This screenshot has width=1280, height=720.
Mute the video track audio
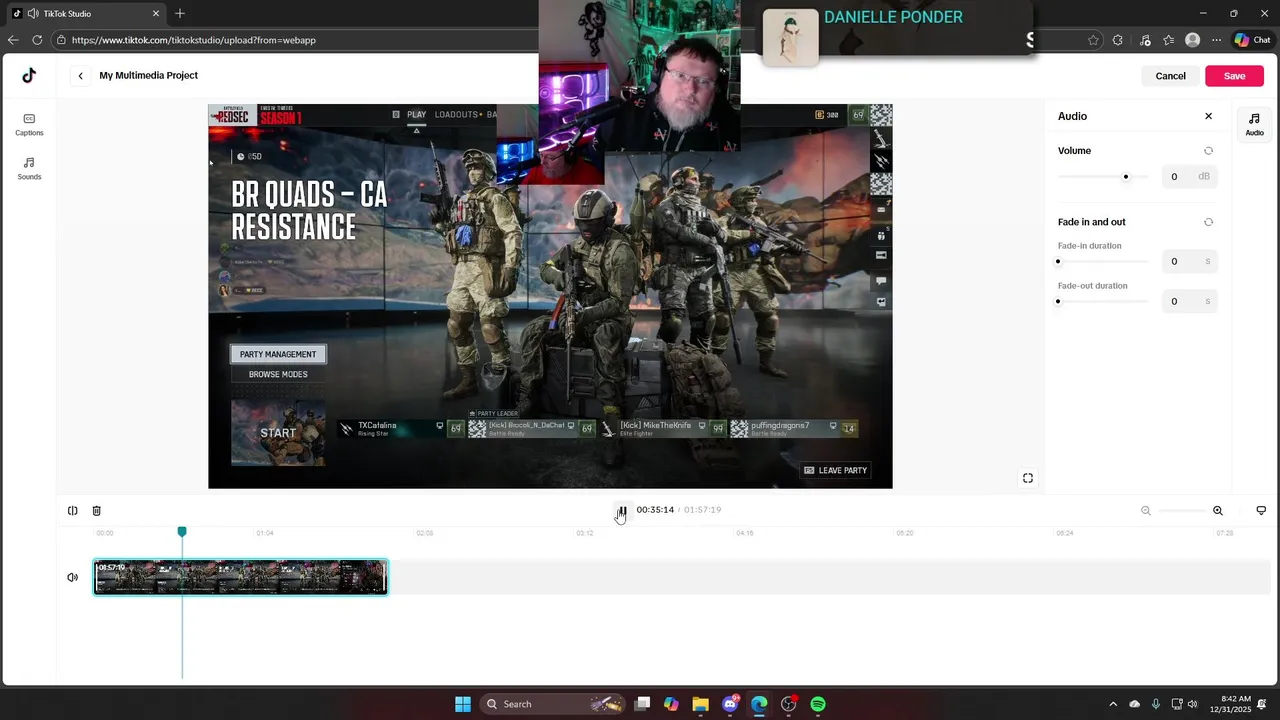(73, 577)
